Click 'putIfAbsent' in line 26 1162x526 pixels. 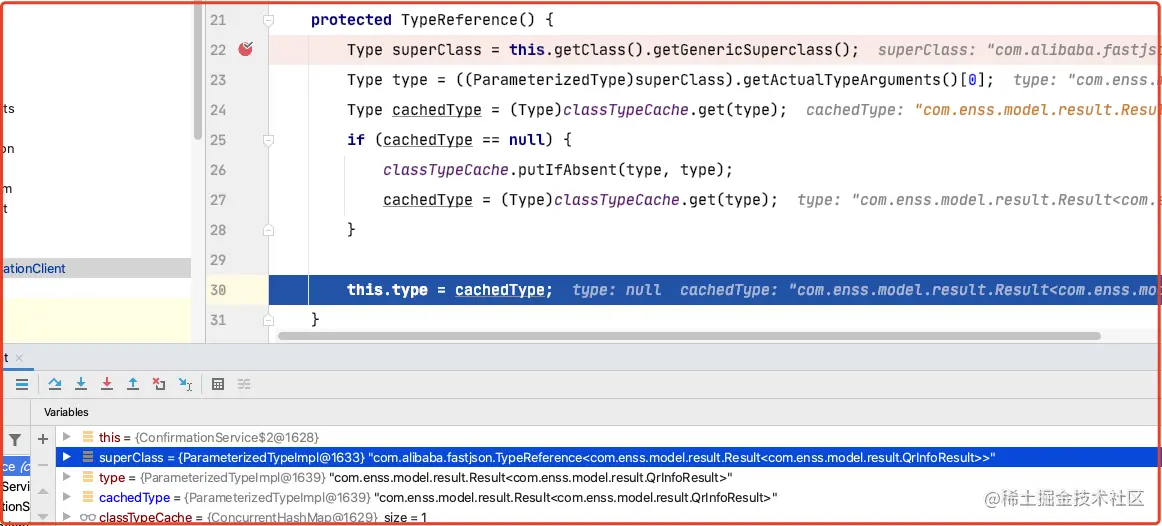pyautogui.click(x=567, y=170)
